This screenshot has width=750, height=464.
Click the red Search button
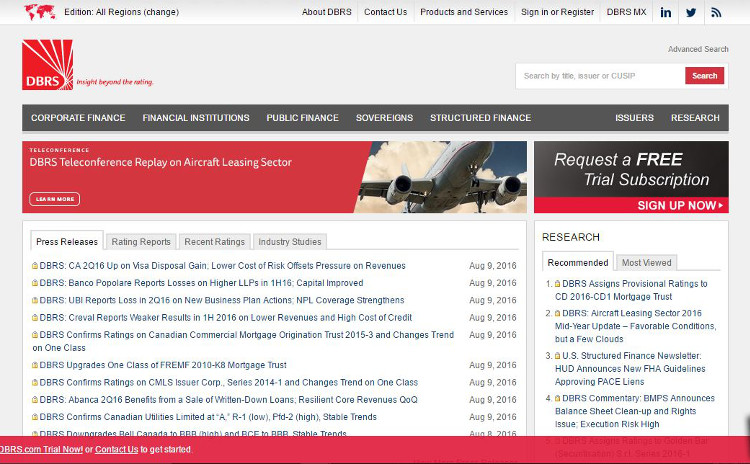click(x=705, y=76)
